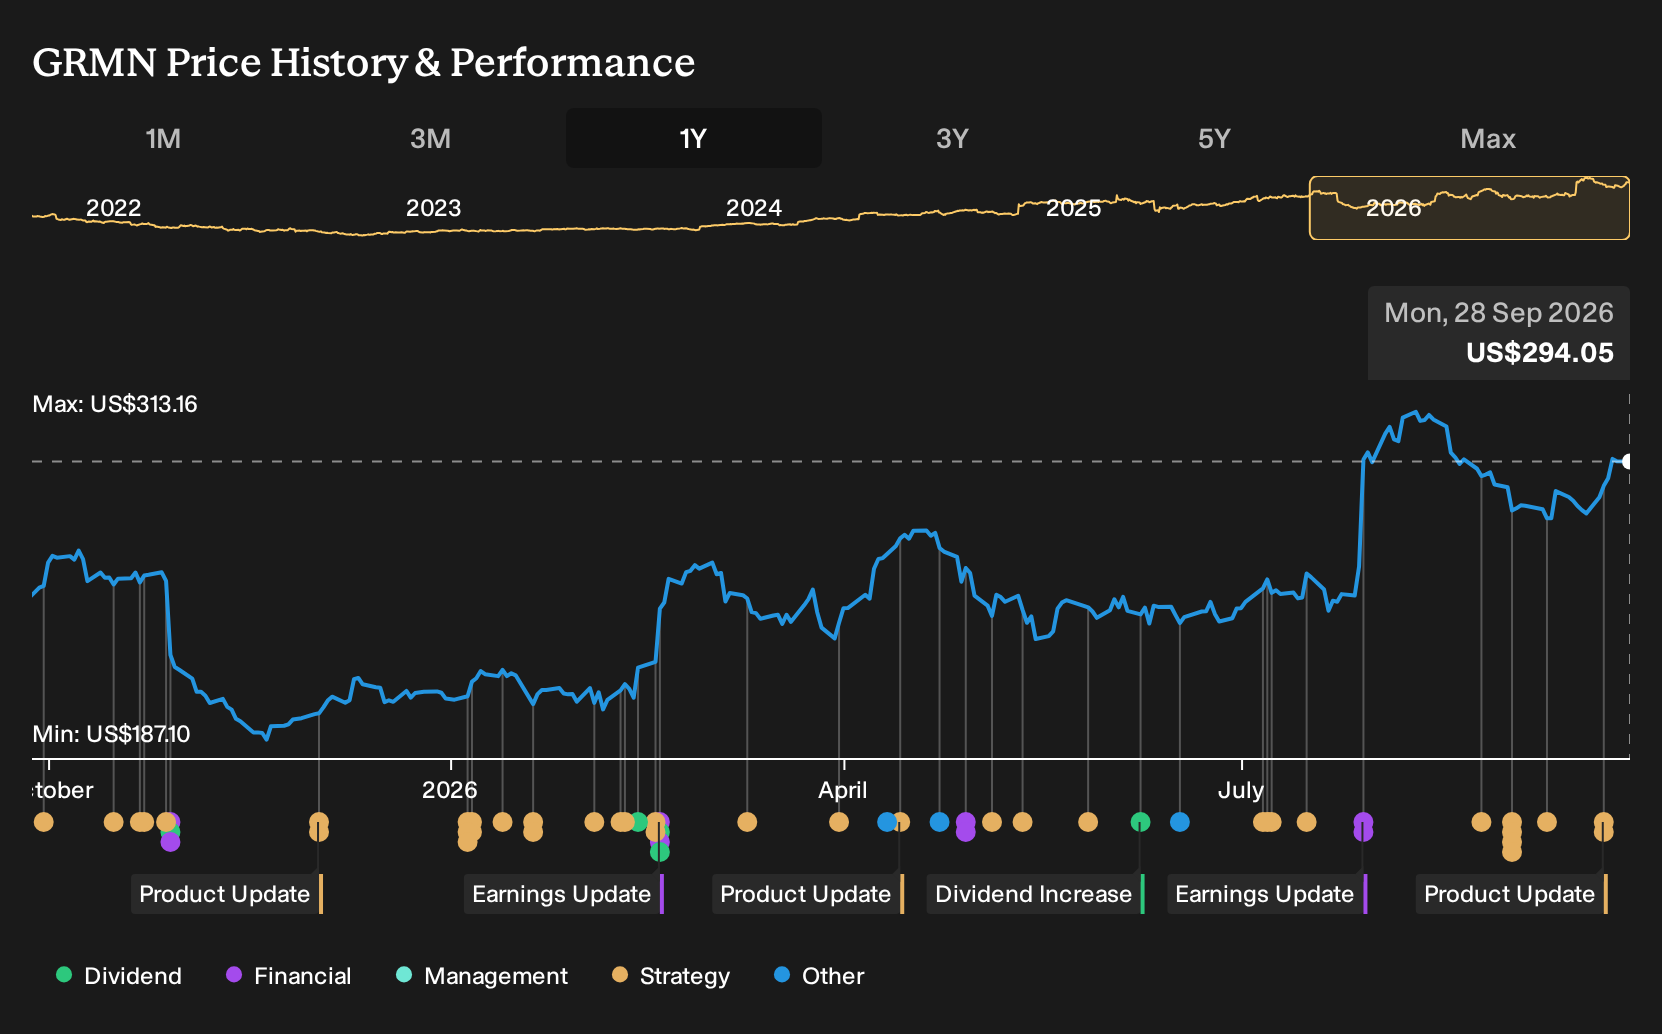Screen dimensions: 1662x1034
Task: Open the Product Update label between Earnings Update and Dividend Increase
Action: point(807,894)
